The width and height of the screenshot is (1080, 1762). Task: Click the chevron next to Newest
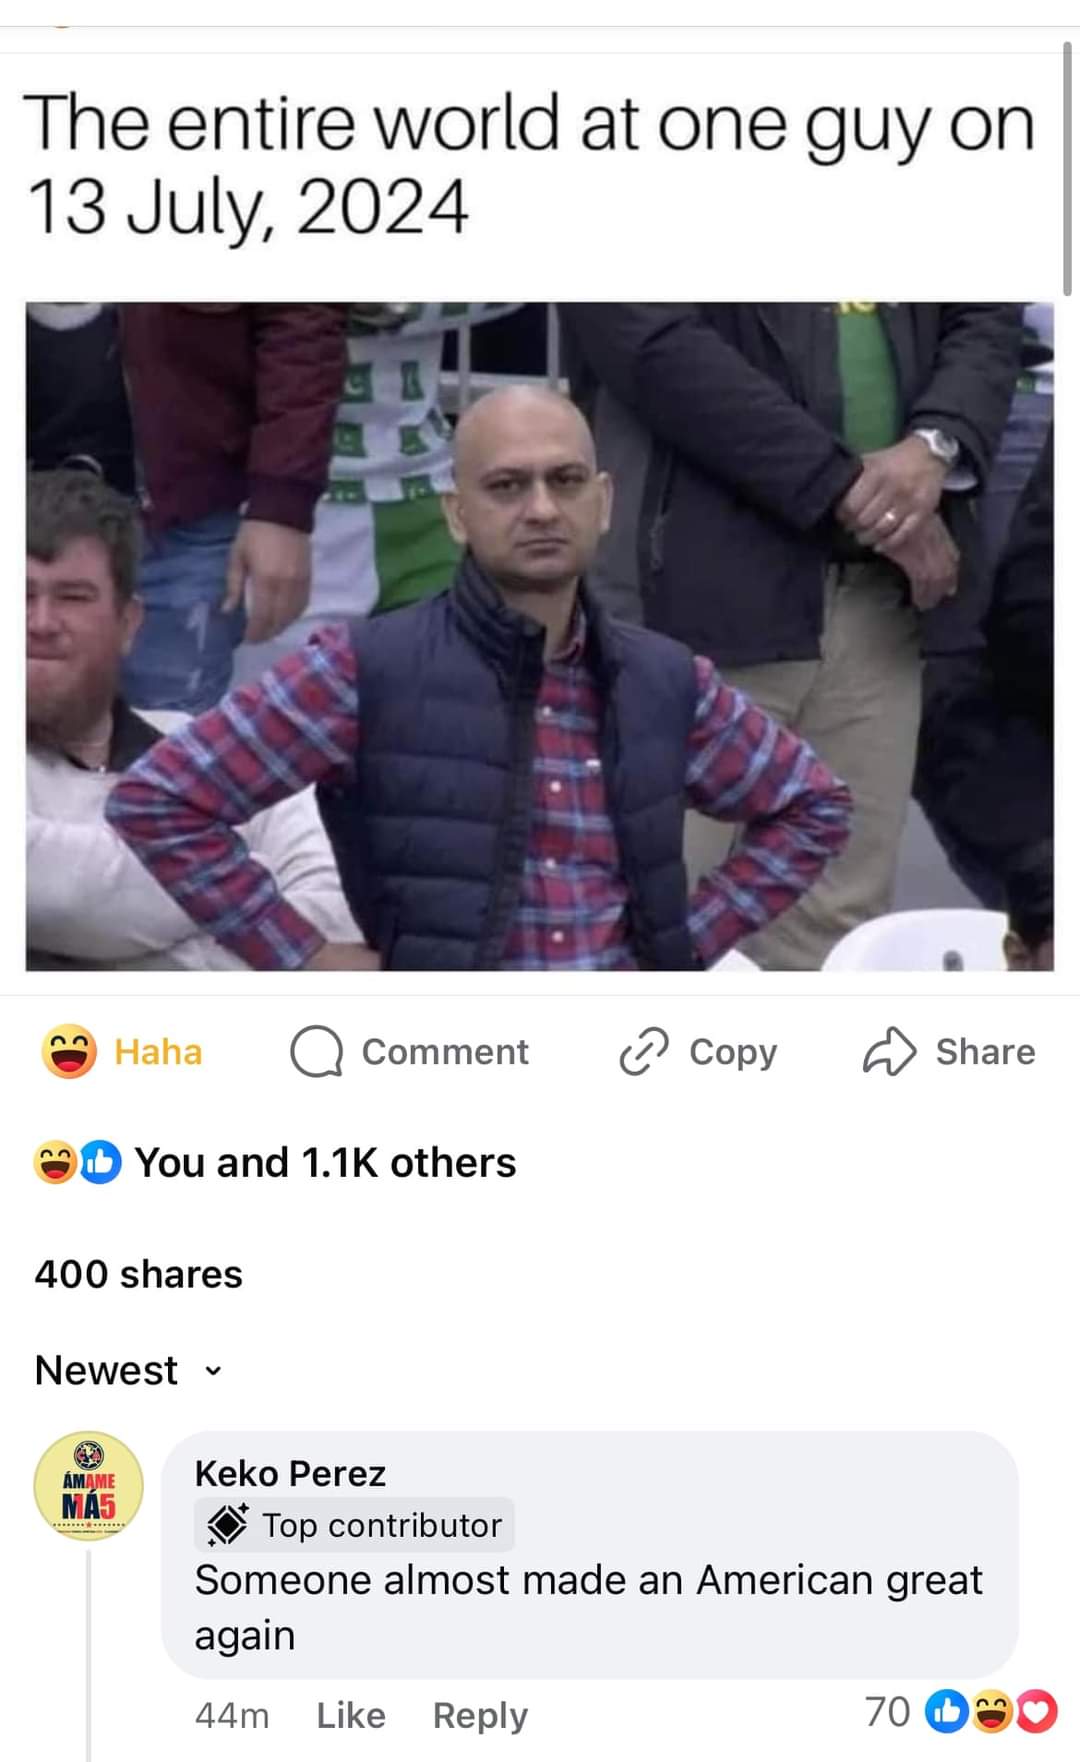212,1371
